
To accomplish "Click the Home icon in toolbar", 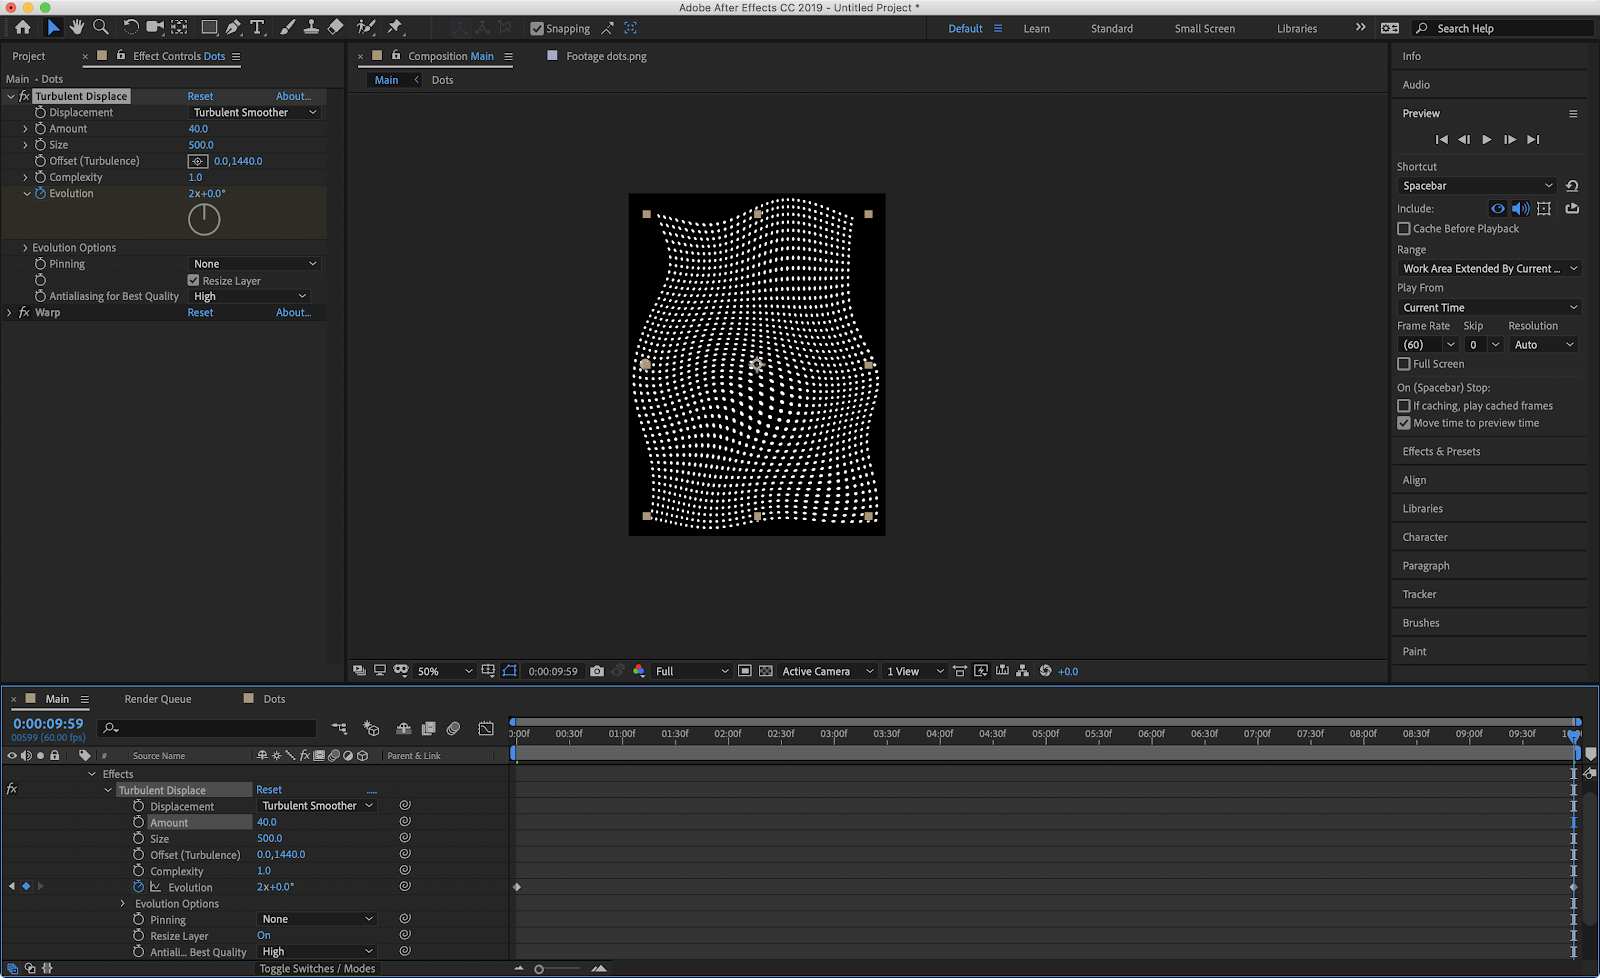I will click(x=23, y=28).
